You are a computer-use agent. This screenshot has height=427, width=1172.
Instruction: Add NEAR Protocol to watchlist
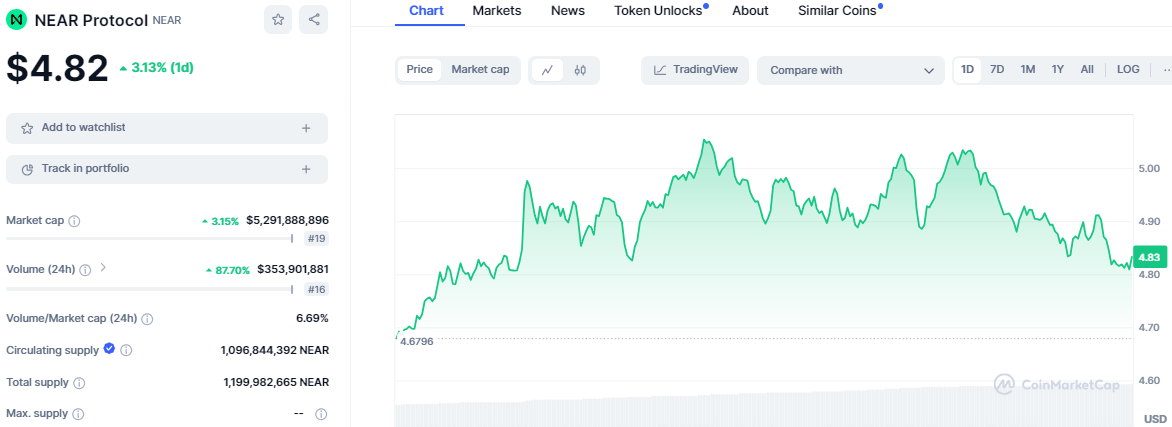[167, 128]
